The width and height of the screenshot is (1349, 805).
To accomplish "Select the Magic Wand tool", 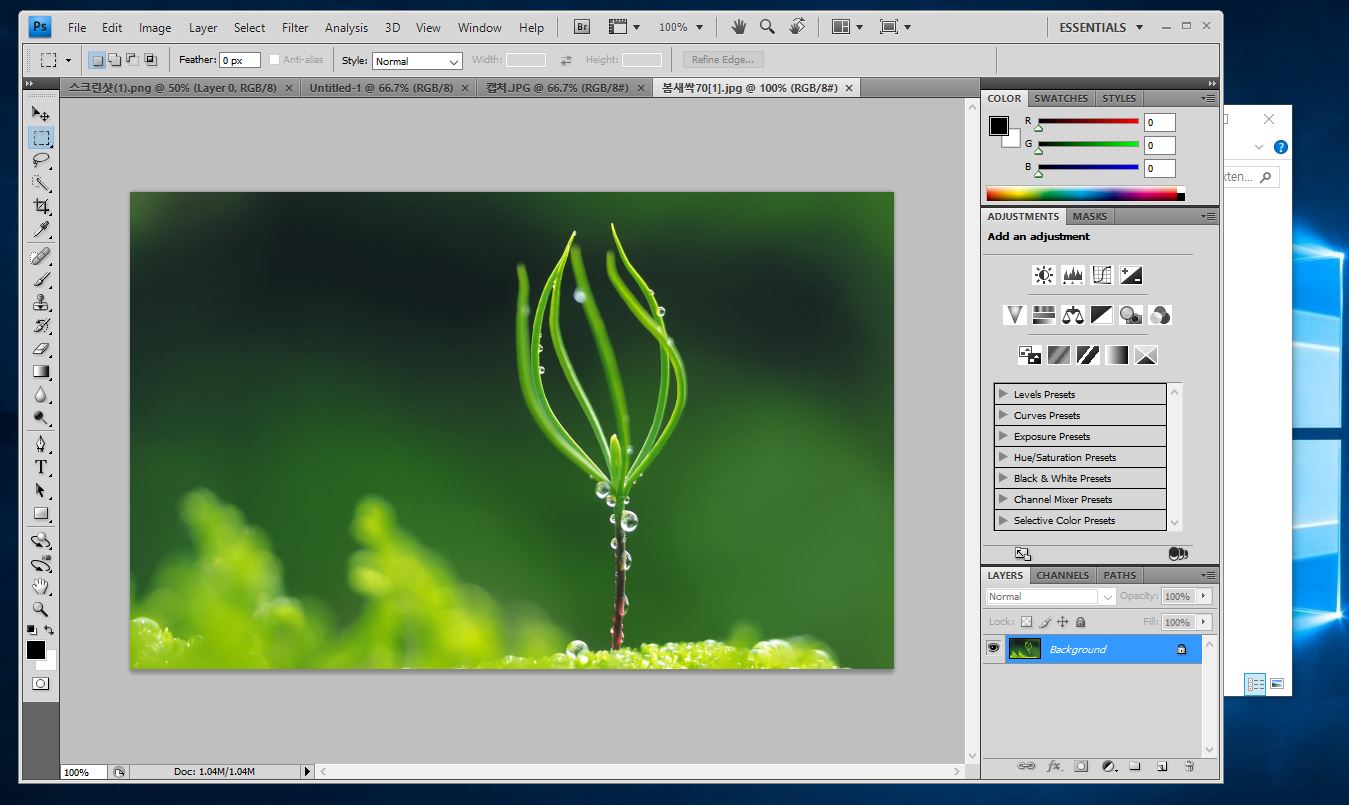I will tap(41, 183).
